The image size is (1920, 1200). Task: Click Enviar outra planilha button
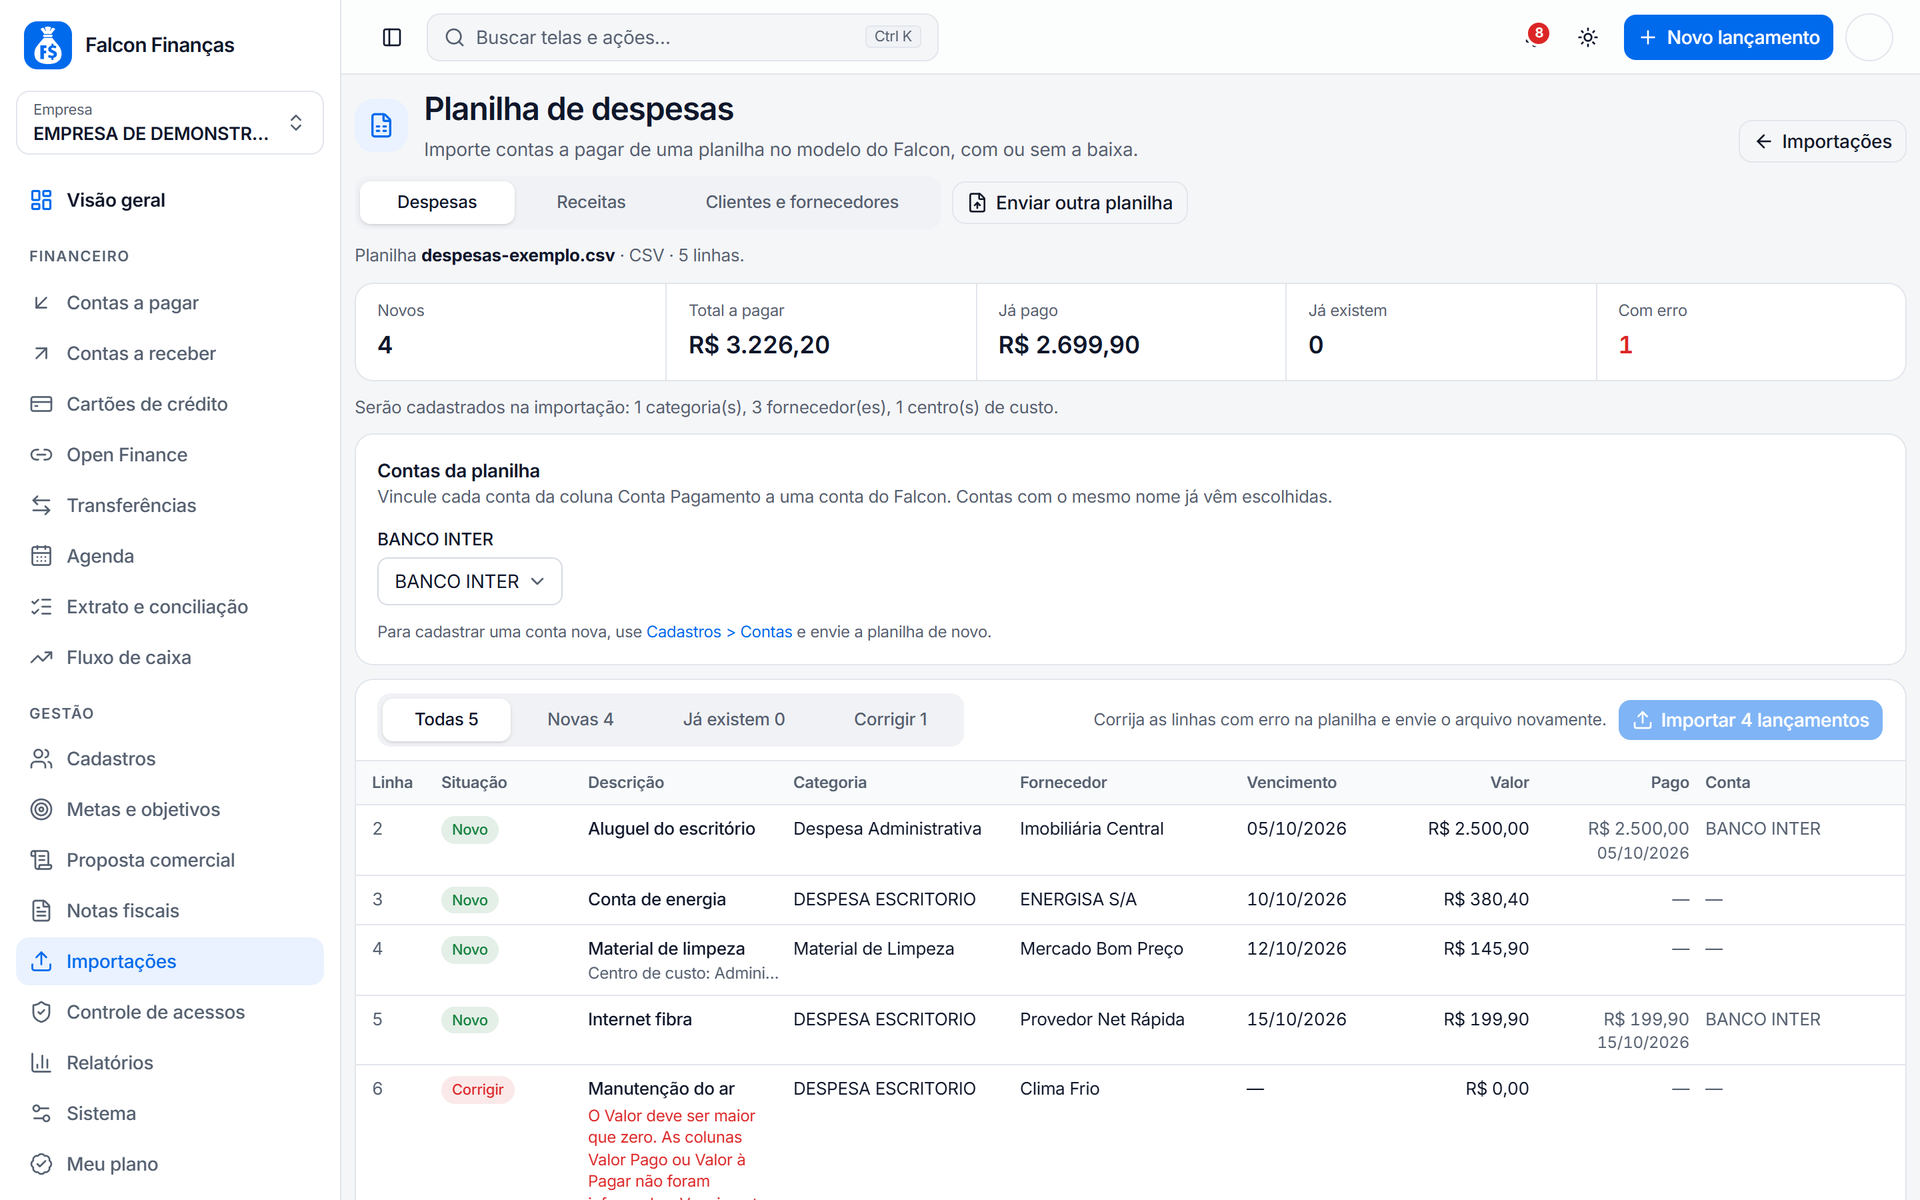[x=1069, y=203]
